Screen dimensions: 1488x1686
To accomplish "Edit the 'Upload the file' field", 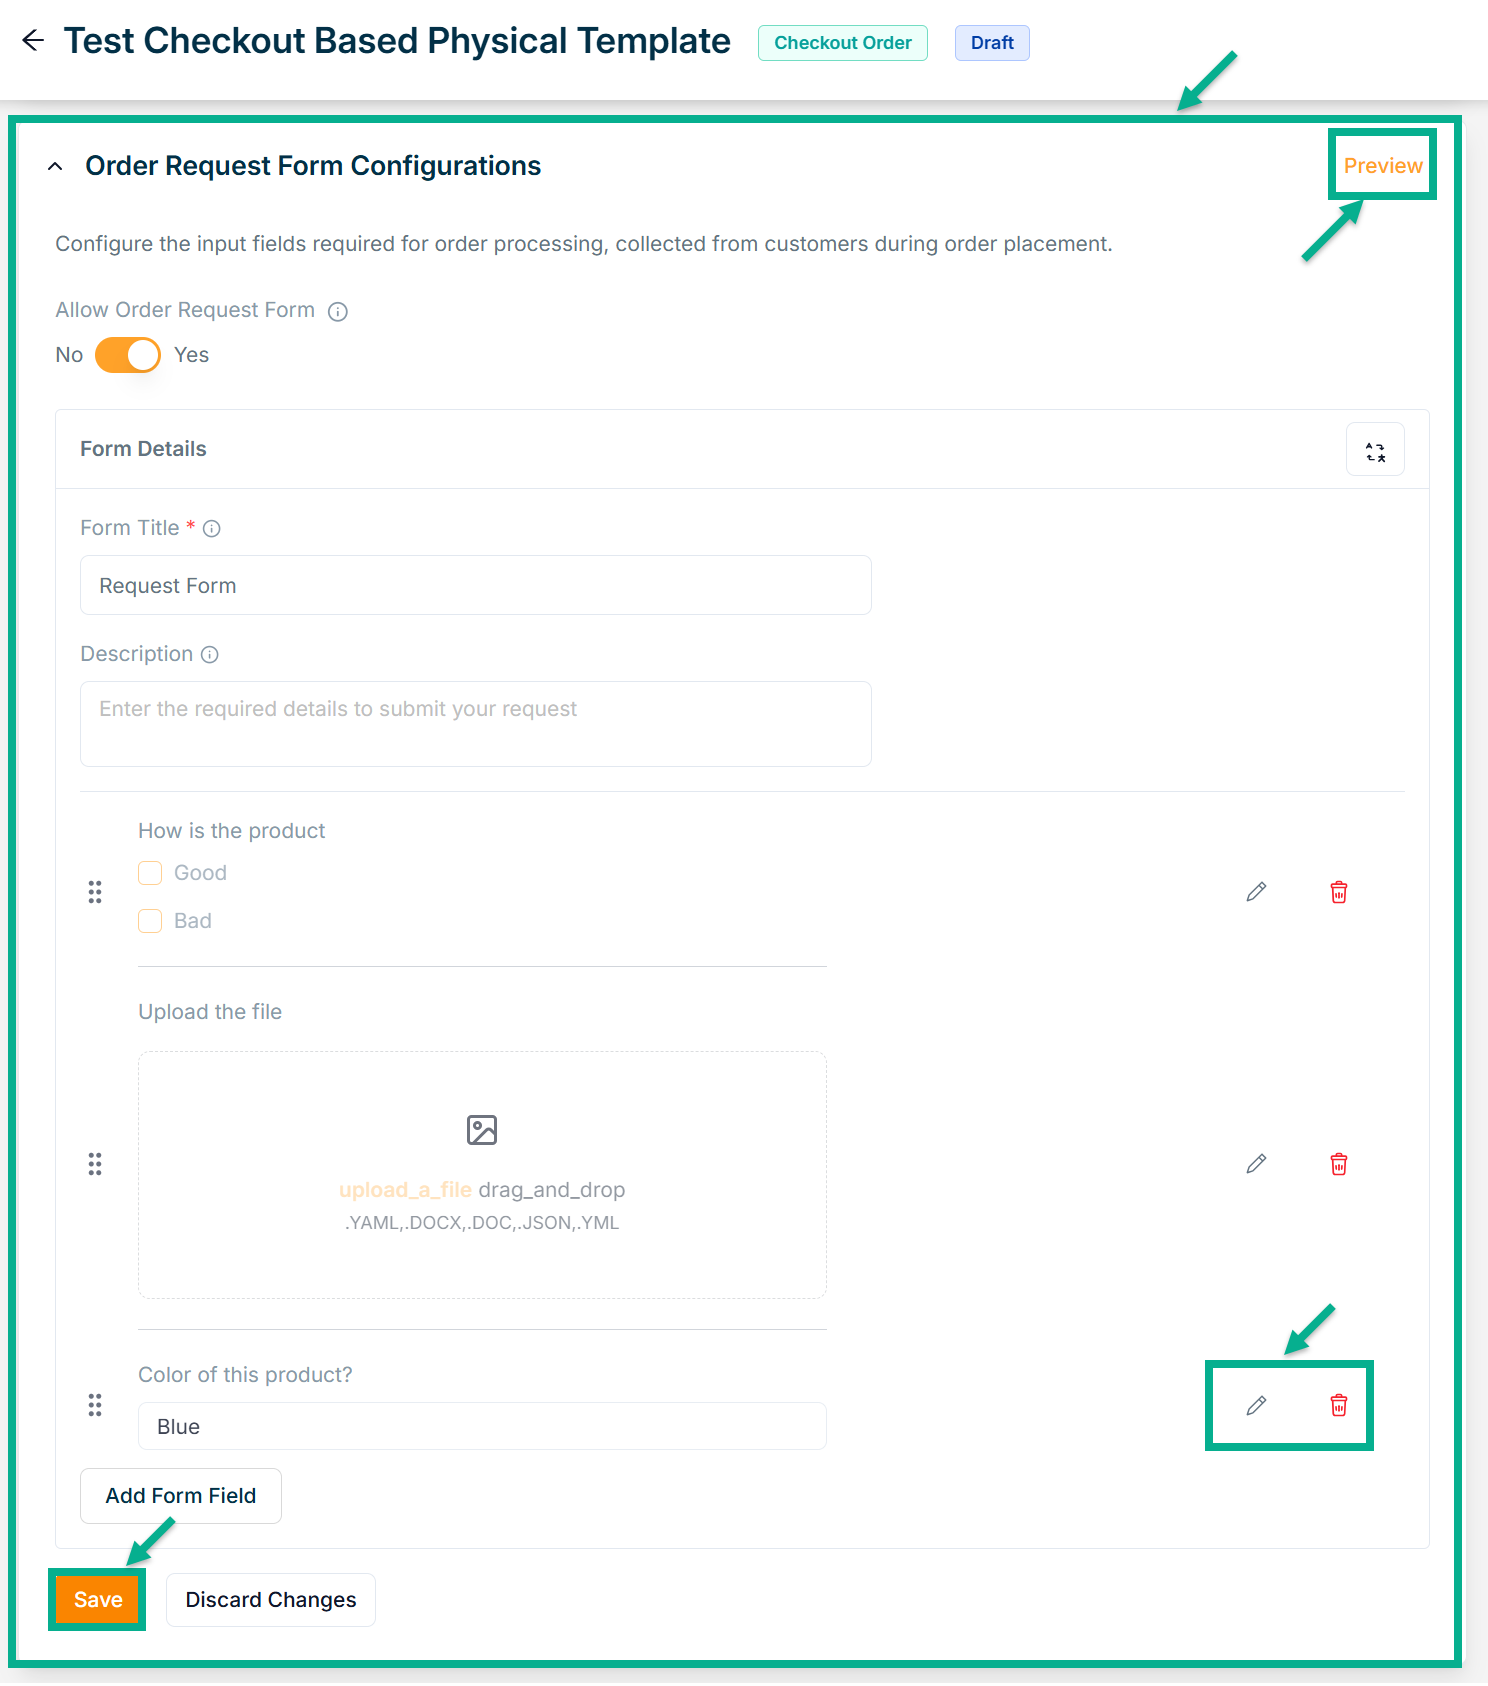I will (1256, 1164).
